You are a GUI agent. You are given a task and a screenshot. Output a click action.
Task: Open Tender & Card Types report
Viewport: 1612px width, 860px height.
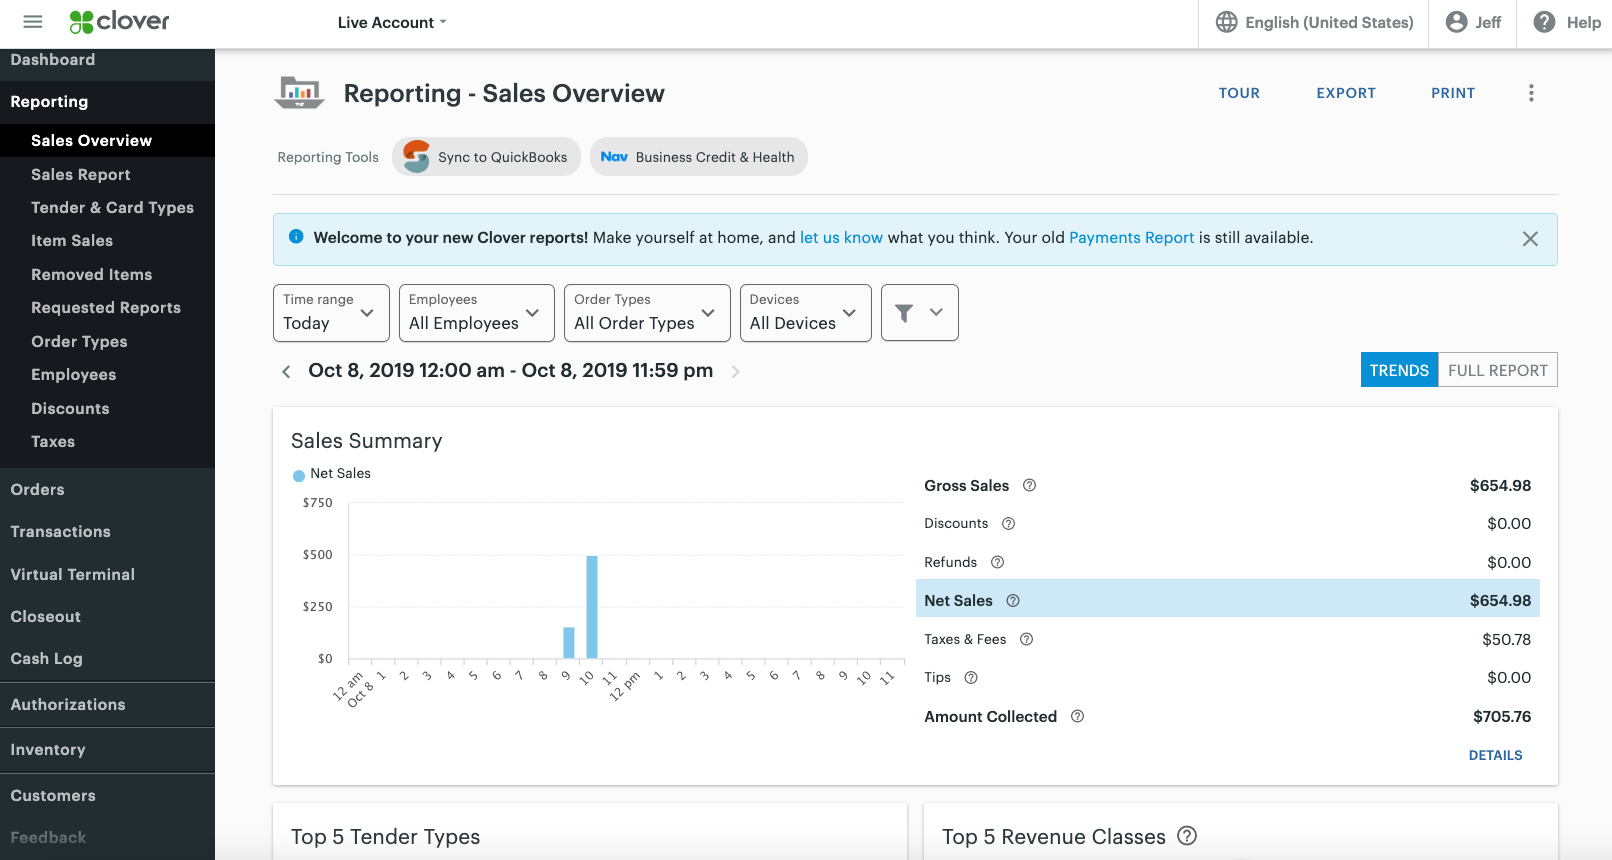[x=112, y=208]
